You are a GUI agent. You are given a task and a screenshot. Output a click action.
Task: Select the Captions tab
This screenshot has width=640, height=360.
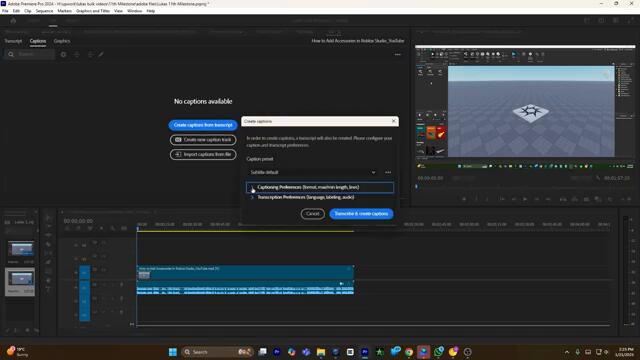[38, 41]
